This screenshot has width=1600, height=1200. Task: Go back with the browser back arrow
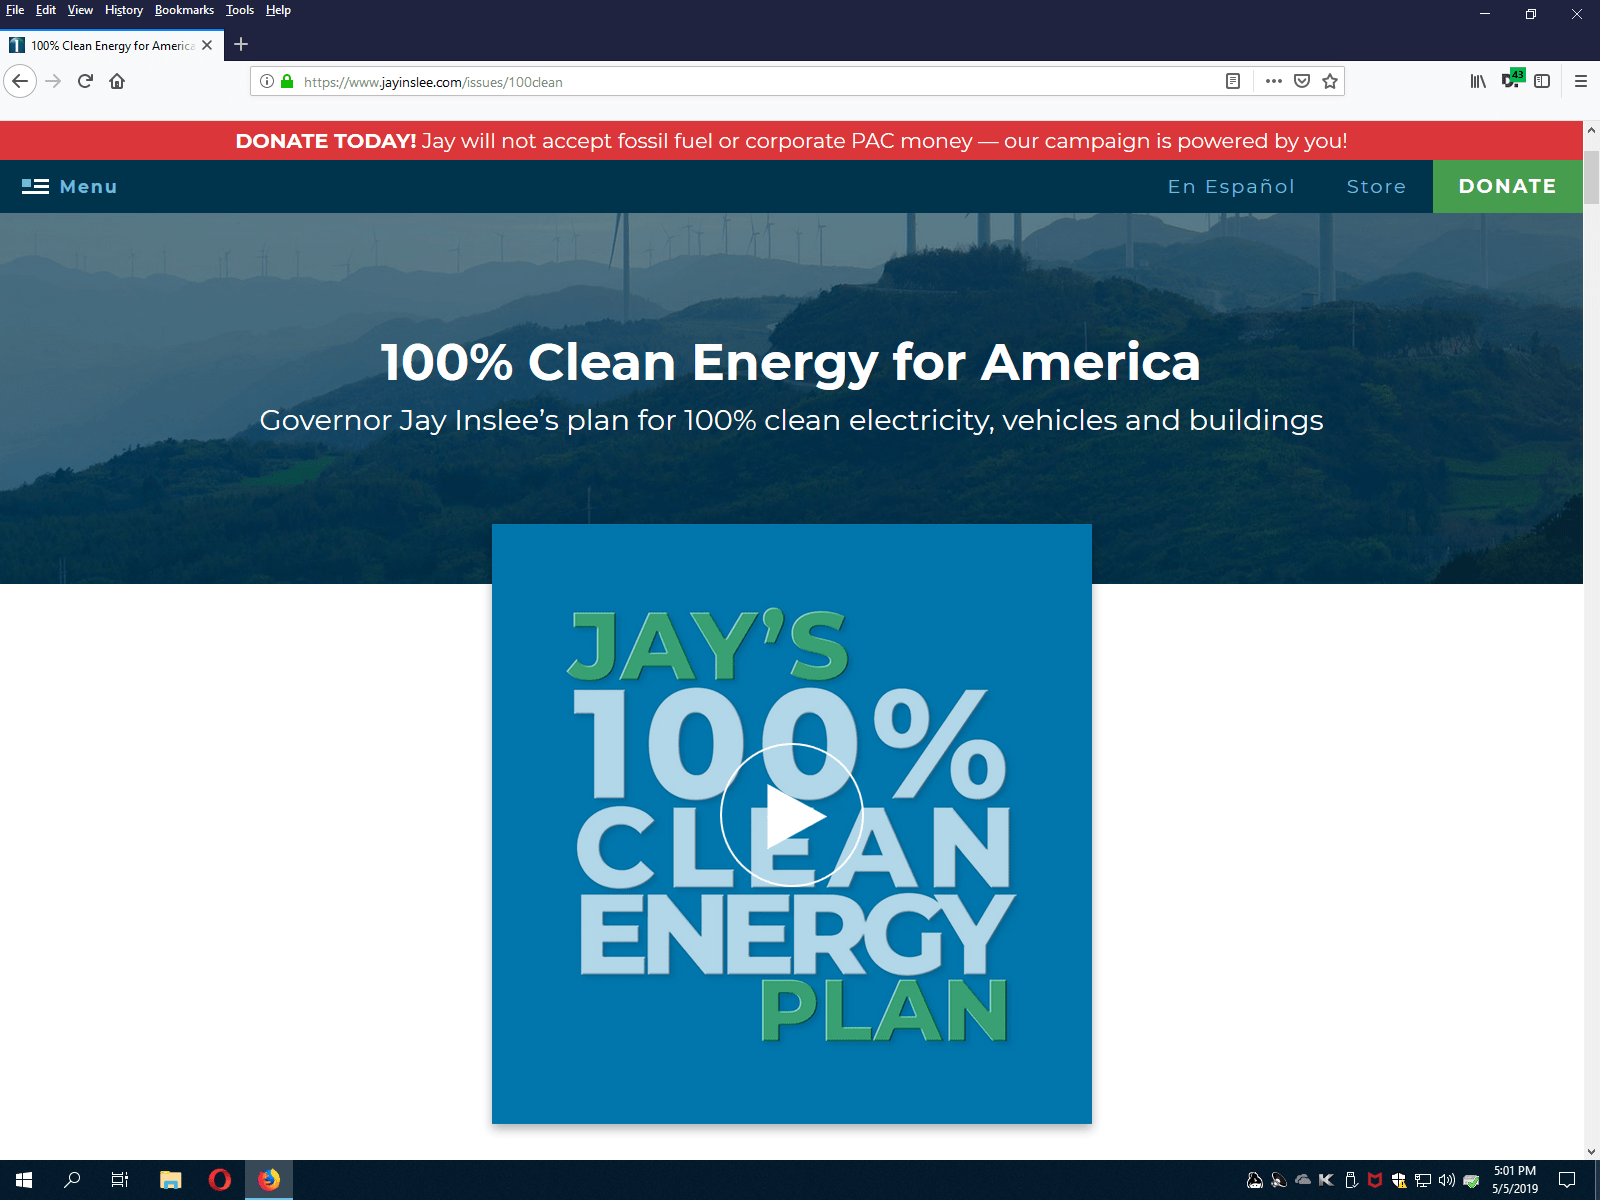point(20,81)
